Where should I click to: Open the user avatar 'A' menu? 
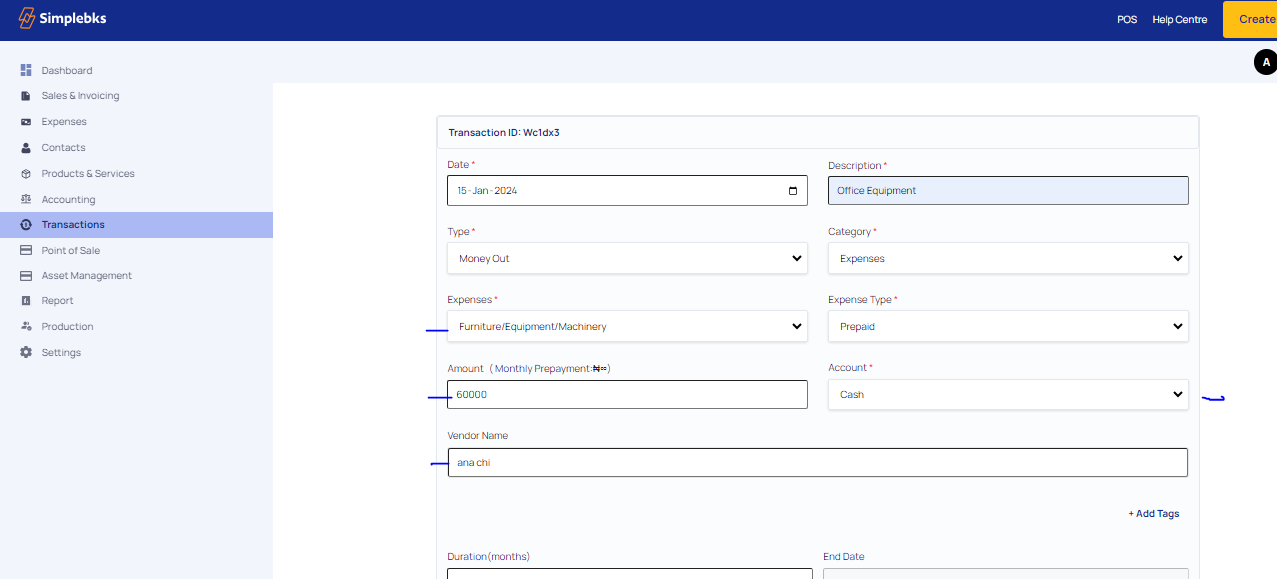pyautogui.click(x=1265, y=62)
